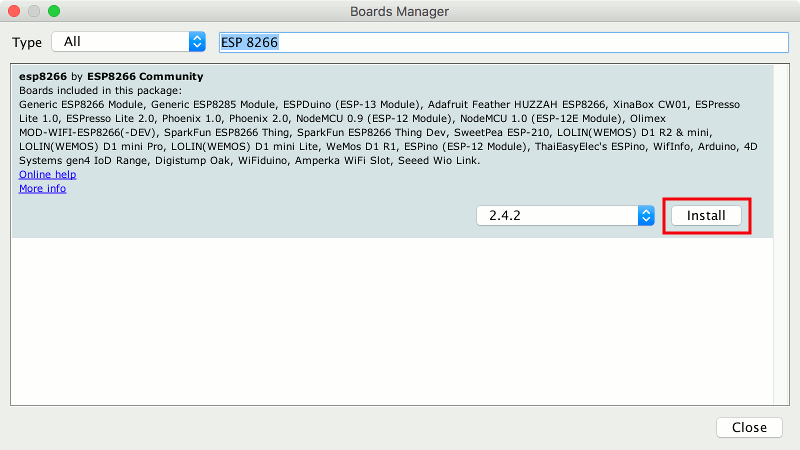Open the Type filter dropdown showing All
This screenshot has width=800, height=450.
click(129, 42)
